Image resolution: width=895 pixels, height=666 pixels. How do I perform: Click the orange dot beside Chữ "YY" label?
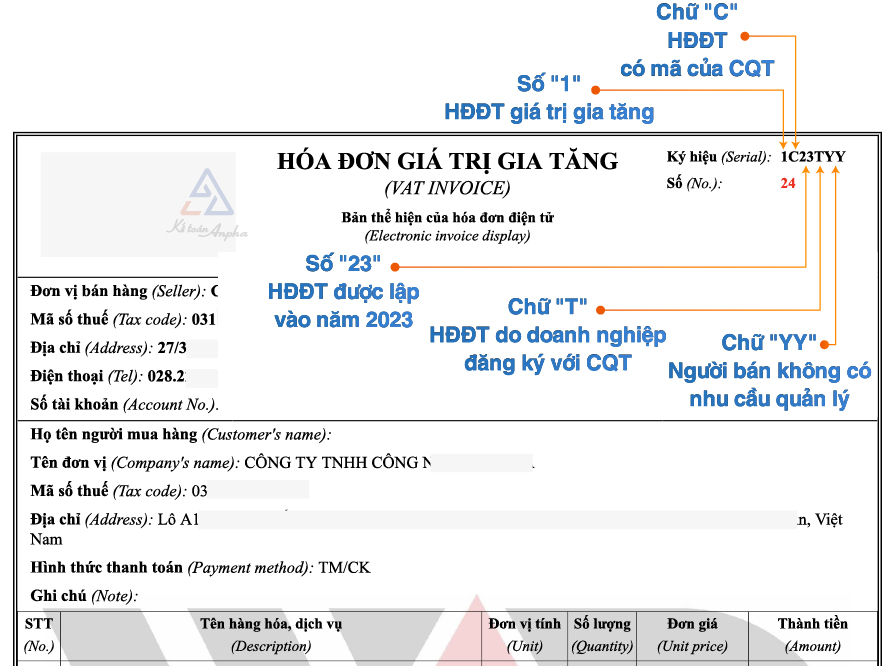tap(827, 344)
